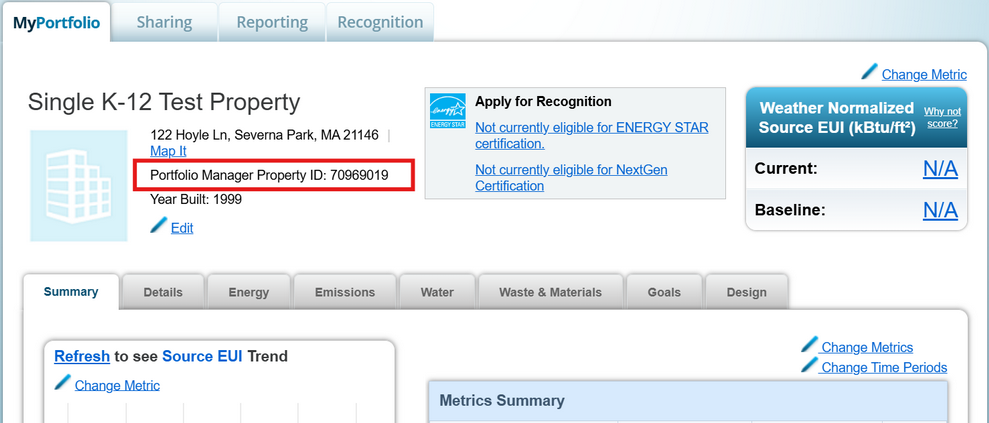Click the building placeholder image

(x=79, y=186)
